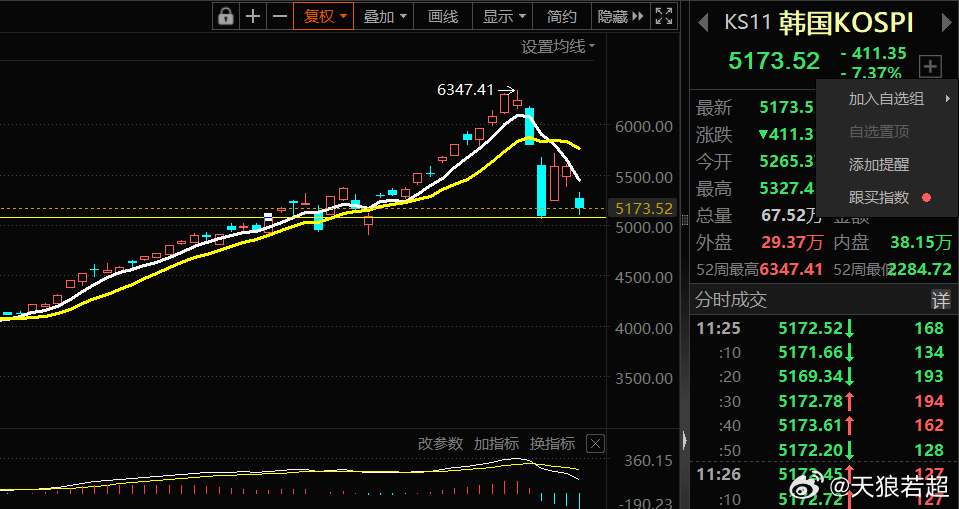The width and height of the screenshot is (959, 509).
Task: Open 设置均线 dropdown
Action: tap(558, 46)
